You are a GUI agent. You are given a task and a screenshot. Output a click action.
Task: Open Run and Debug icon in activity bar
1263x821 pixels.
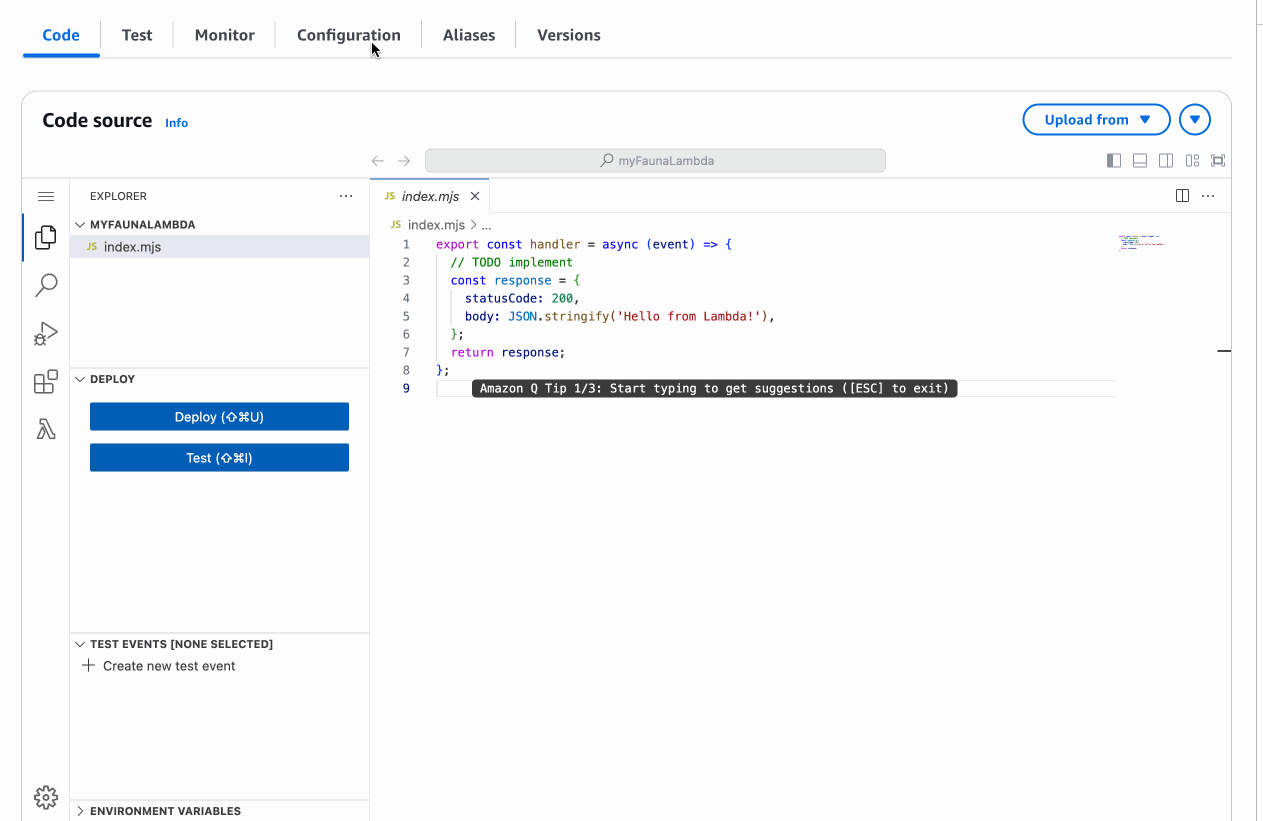[46, 333]
